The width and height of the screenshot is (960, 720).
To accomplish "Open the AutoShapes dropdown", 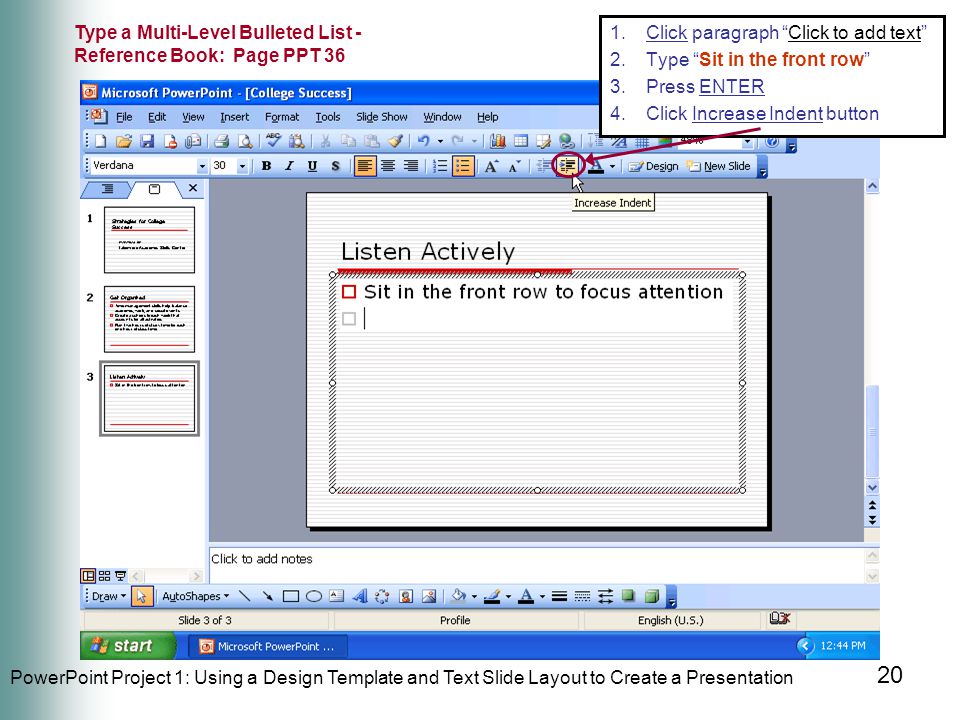I will [195, 596].
